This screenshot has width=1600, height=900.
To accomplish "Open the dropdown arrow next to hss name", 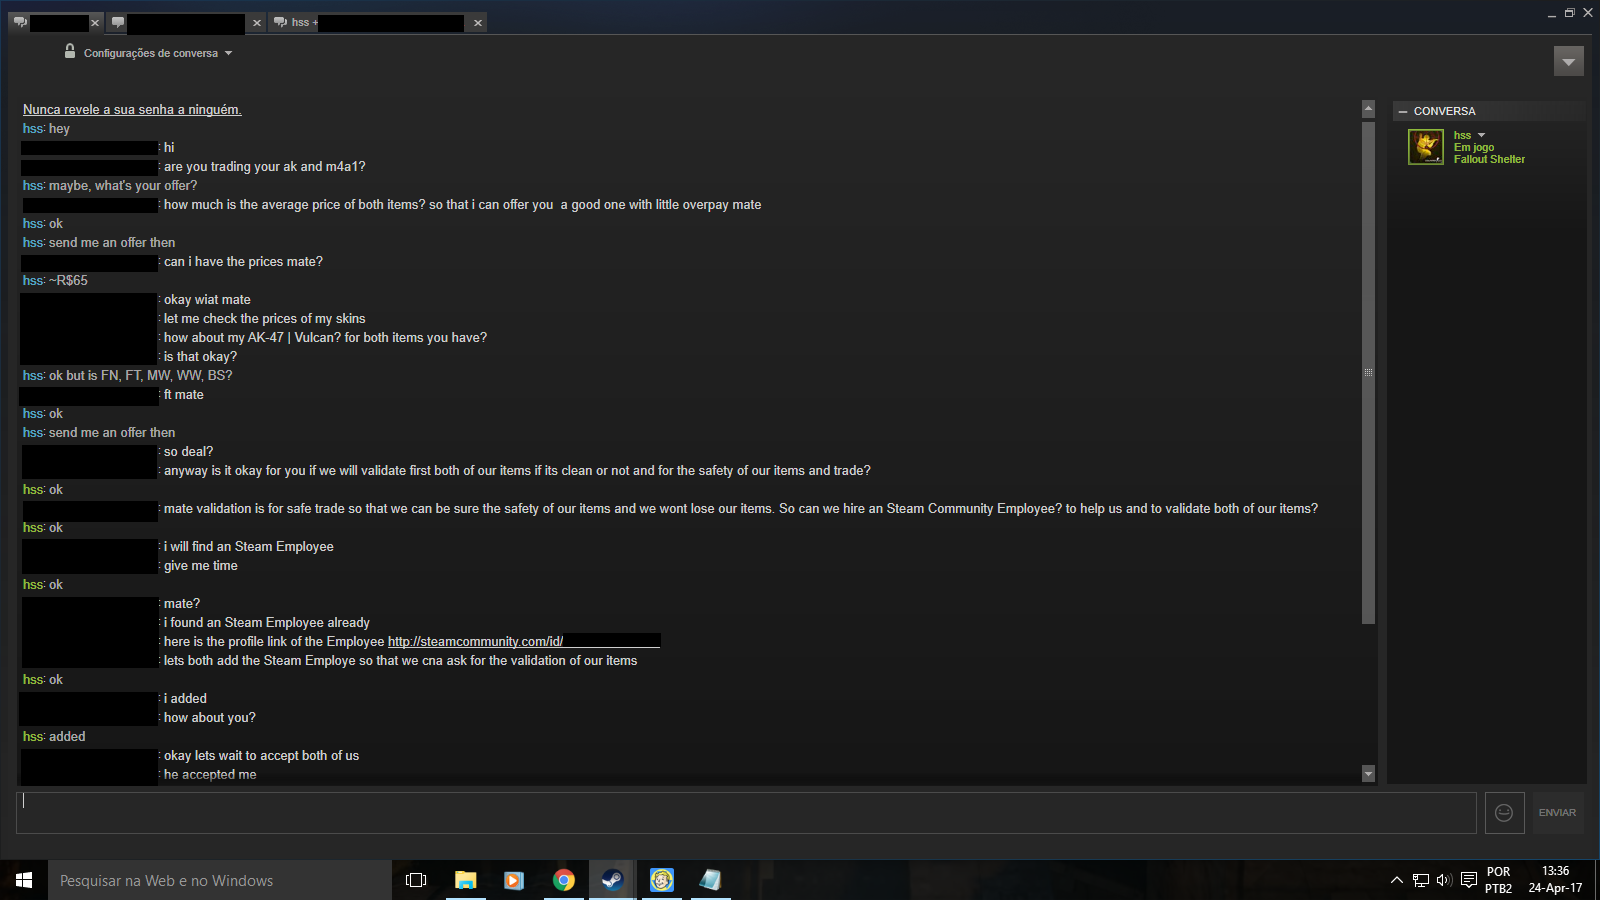I will coord(1482,135).
